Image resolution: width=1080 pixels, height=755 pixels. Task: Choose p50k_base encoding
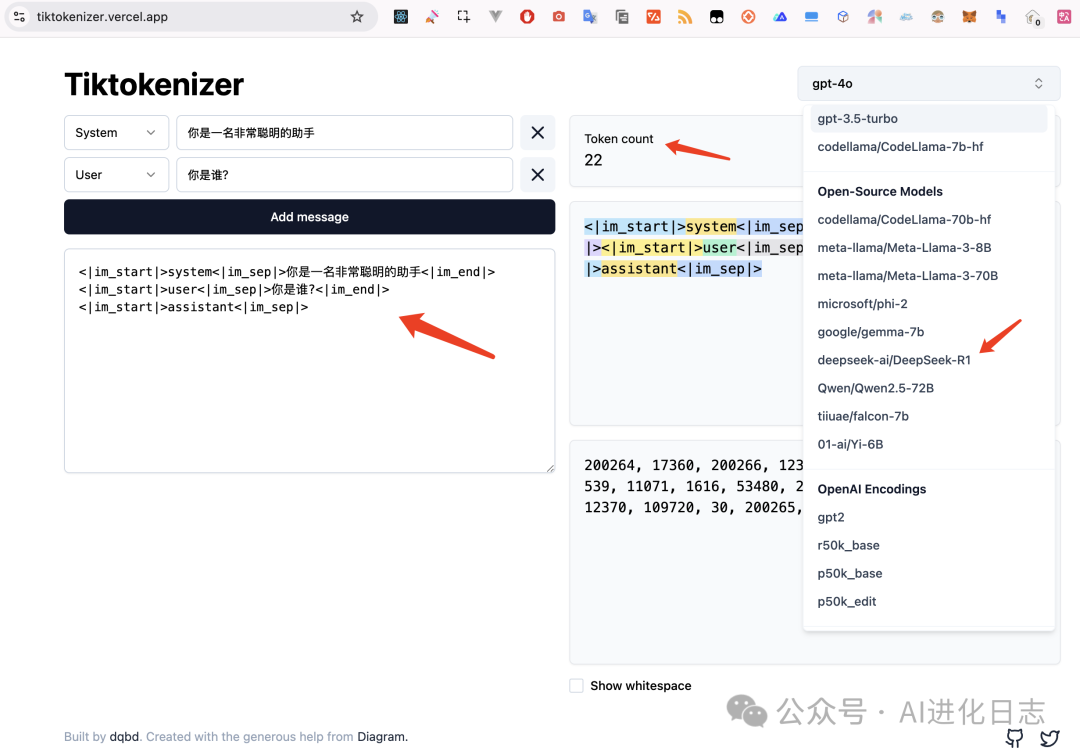coord(928,574)
